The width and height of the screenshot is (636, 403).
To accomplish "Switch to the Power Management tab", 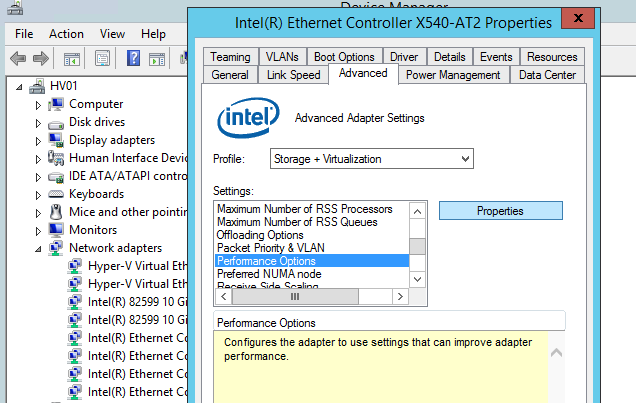I will [x=453, y=75].
